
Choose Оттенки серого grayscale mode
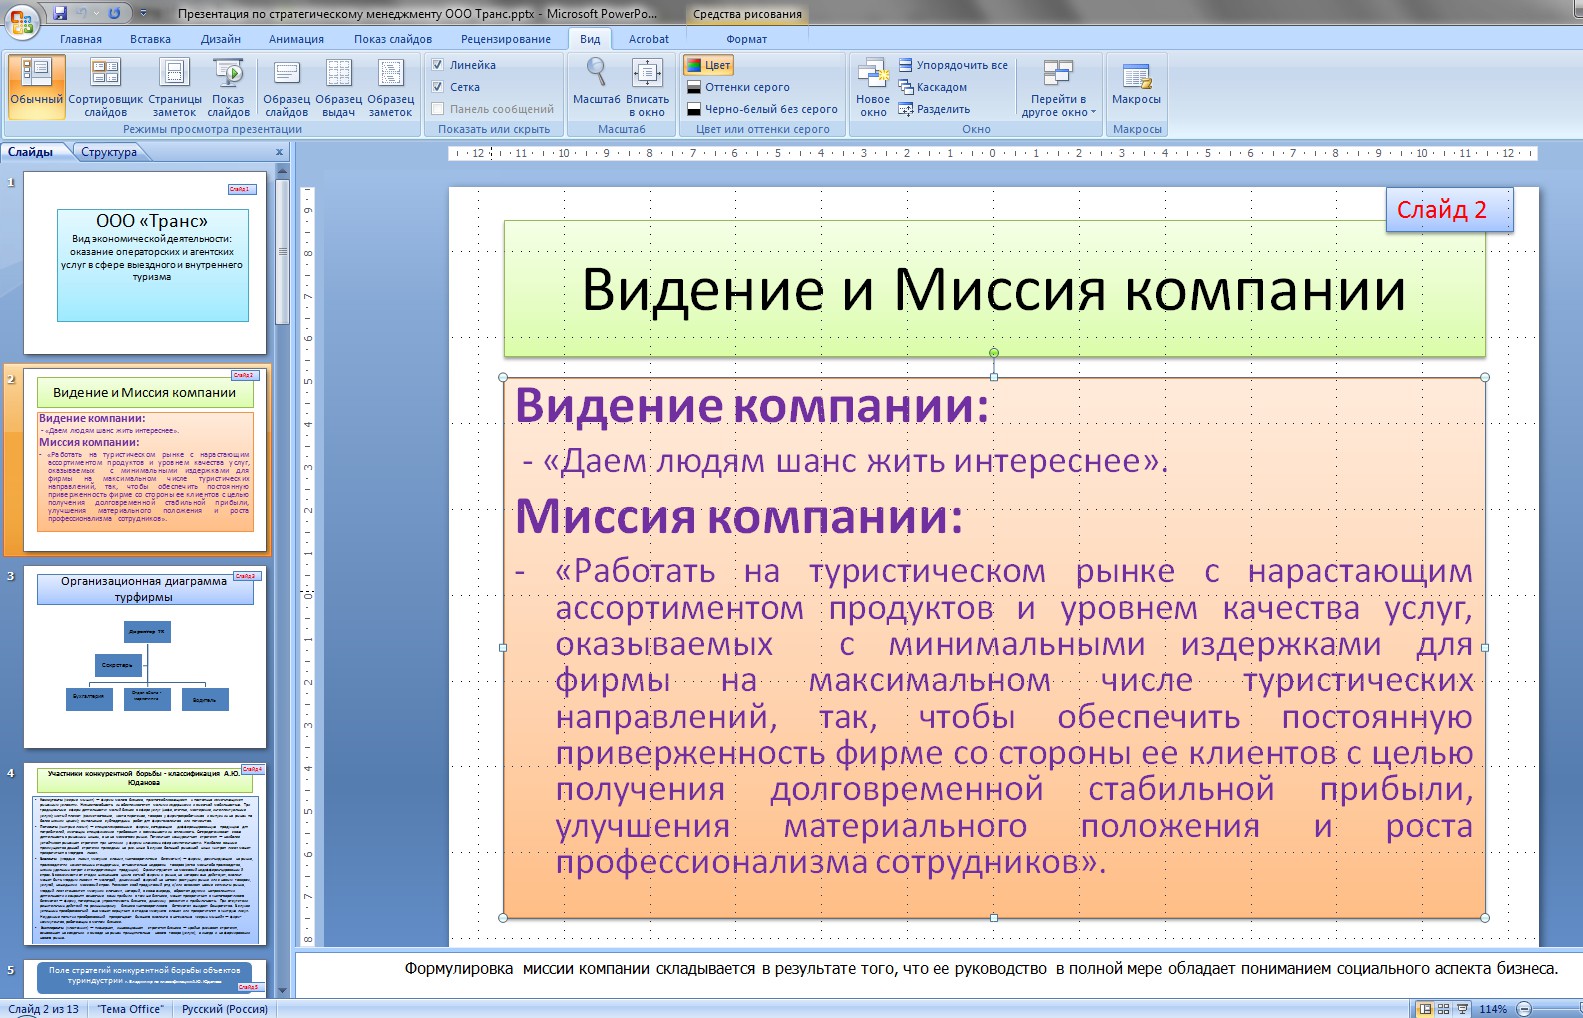coord(738,87)
